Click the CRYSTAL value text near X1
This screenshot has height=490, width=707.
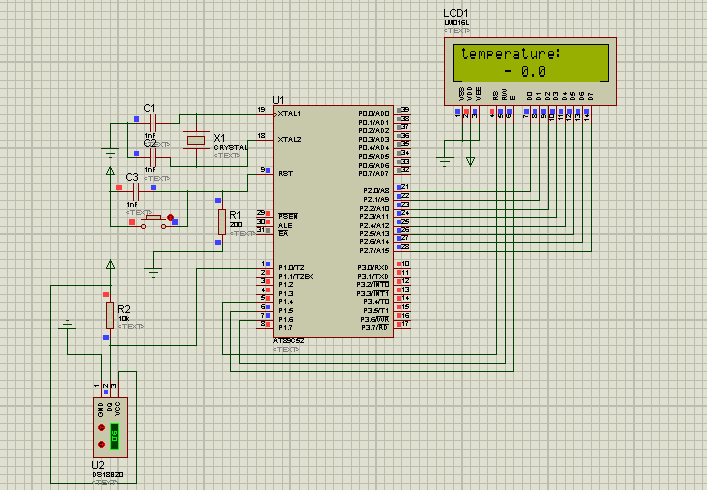coord(230,147)
